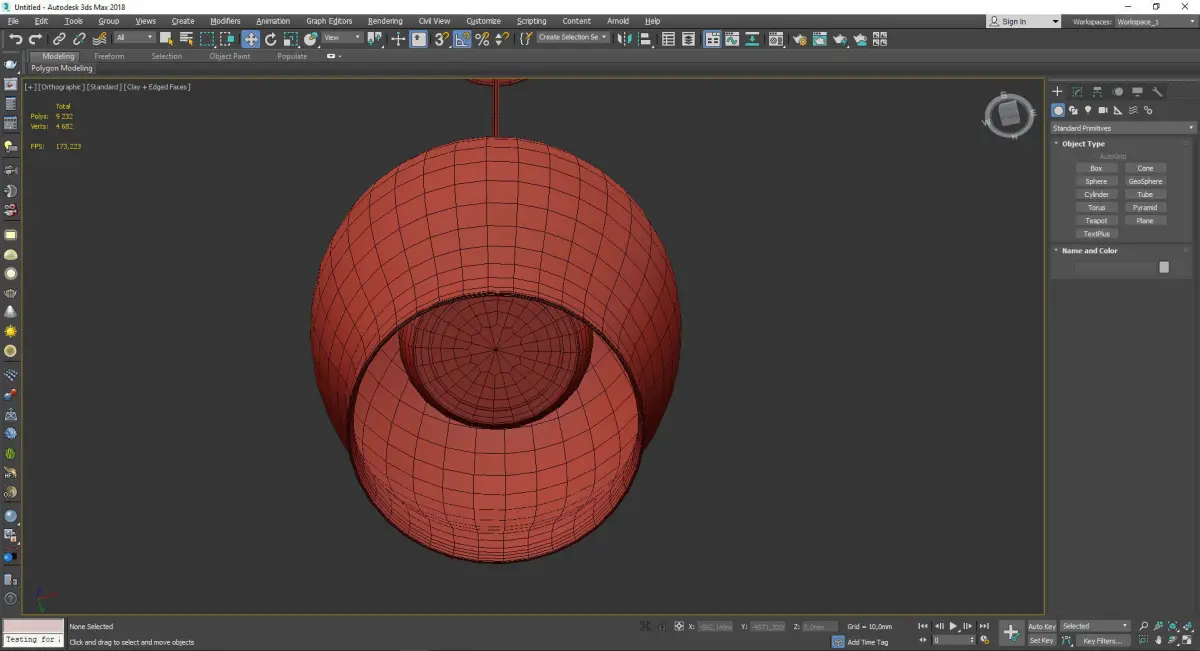Toggle Percent Snap
The image size is (1200, 651).
(482, 39)
